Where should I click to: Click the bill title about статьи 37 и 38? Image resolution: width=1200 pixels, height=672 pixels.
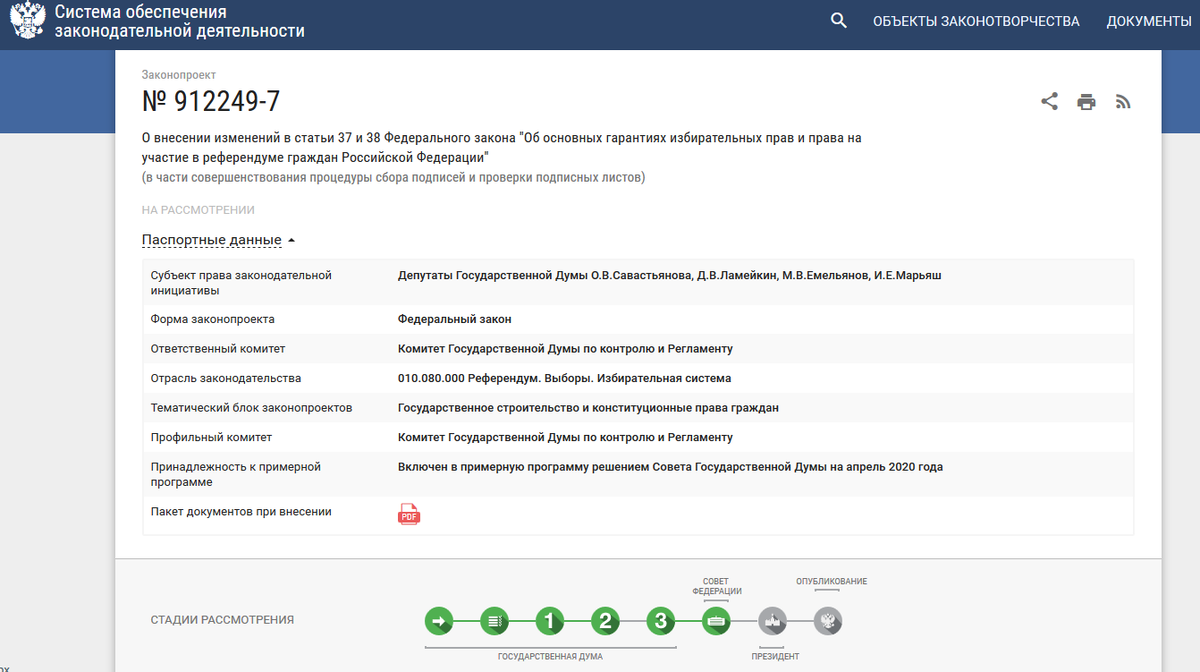click(x=502, y=148)
